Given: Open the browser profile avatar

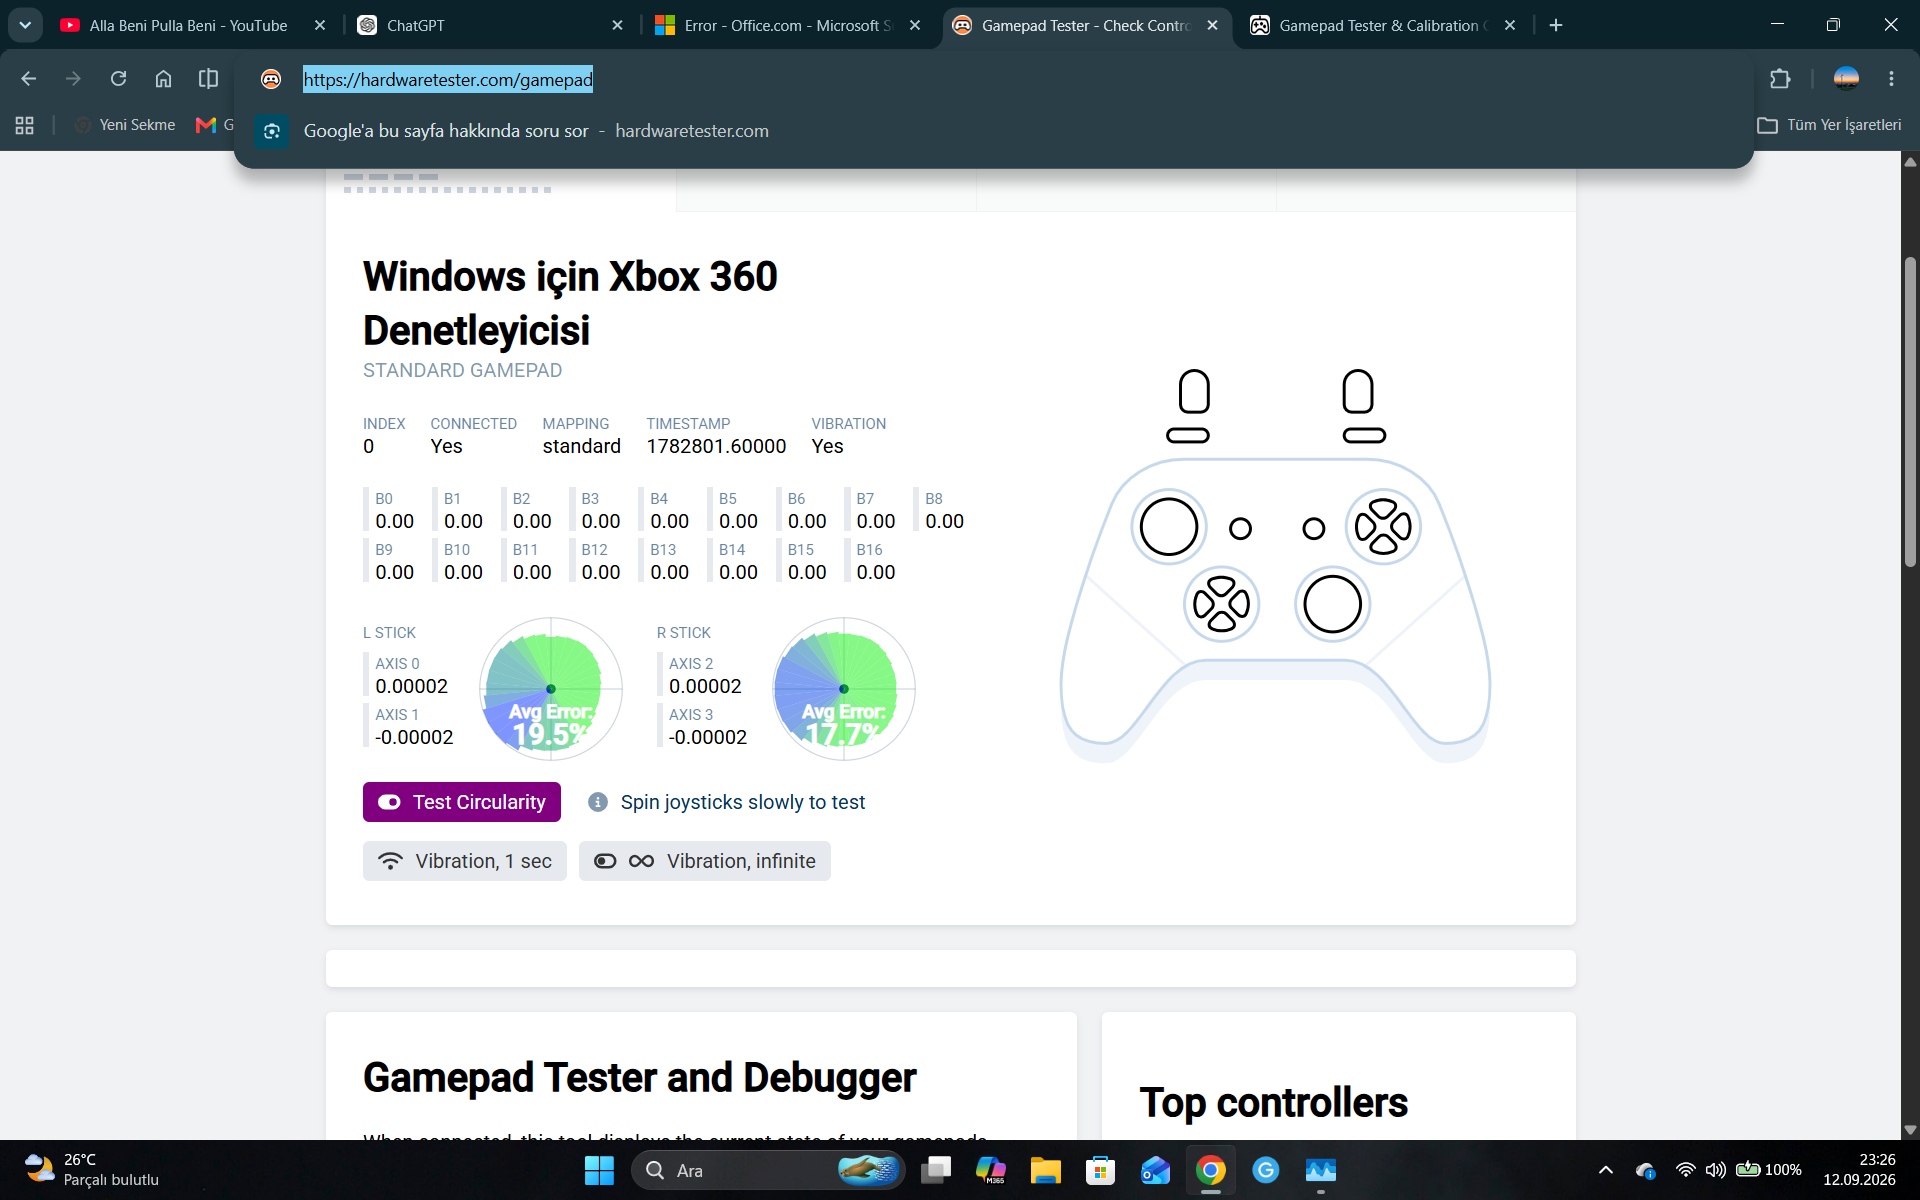Looking at the screenshot, I should point(1846,79).
